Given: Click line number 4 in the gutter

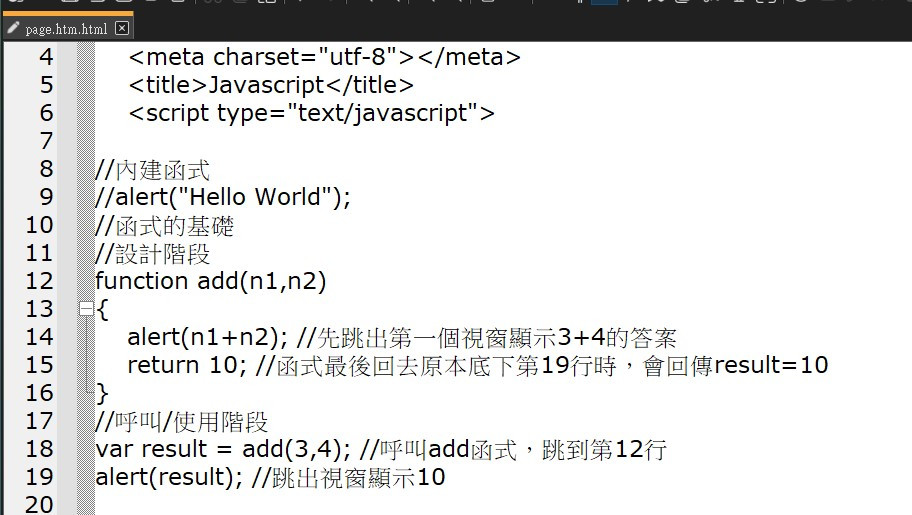Looking at the screenshot, I should 46,57.
